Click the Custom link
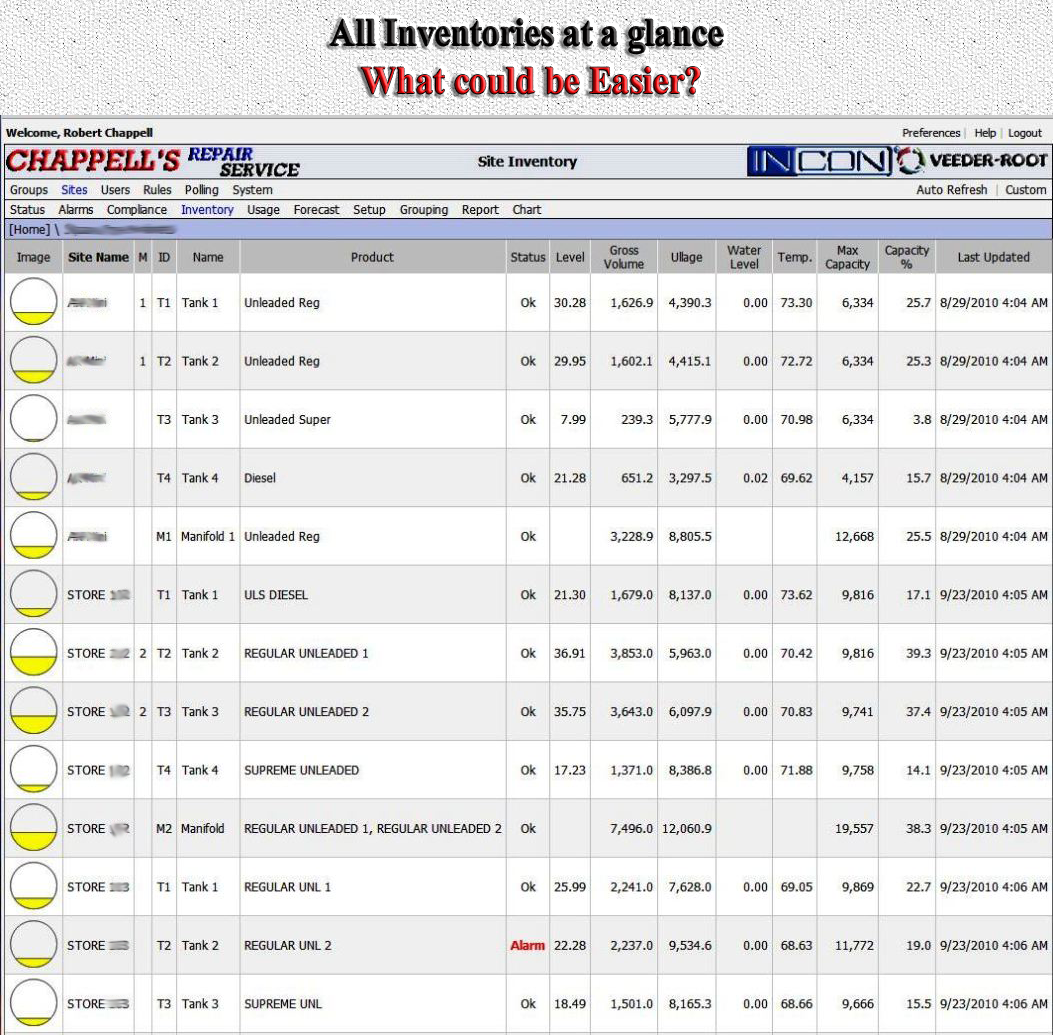The width and height of the screenshot is (1053, 1035). point(1026,190)
